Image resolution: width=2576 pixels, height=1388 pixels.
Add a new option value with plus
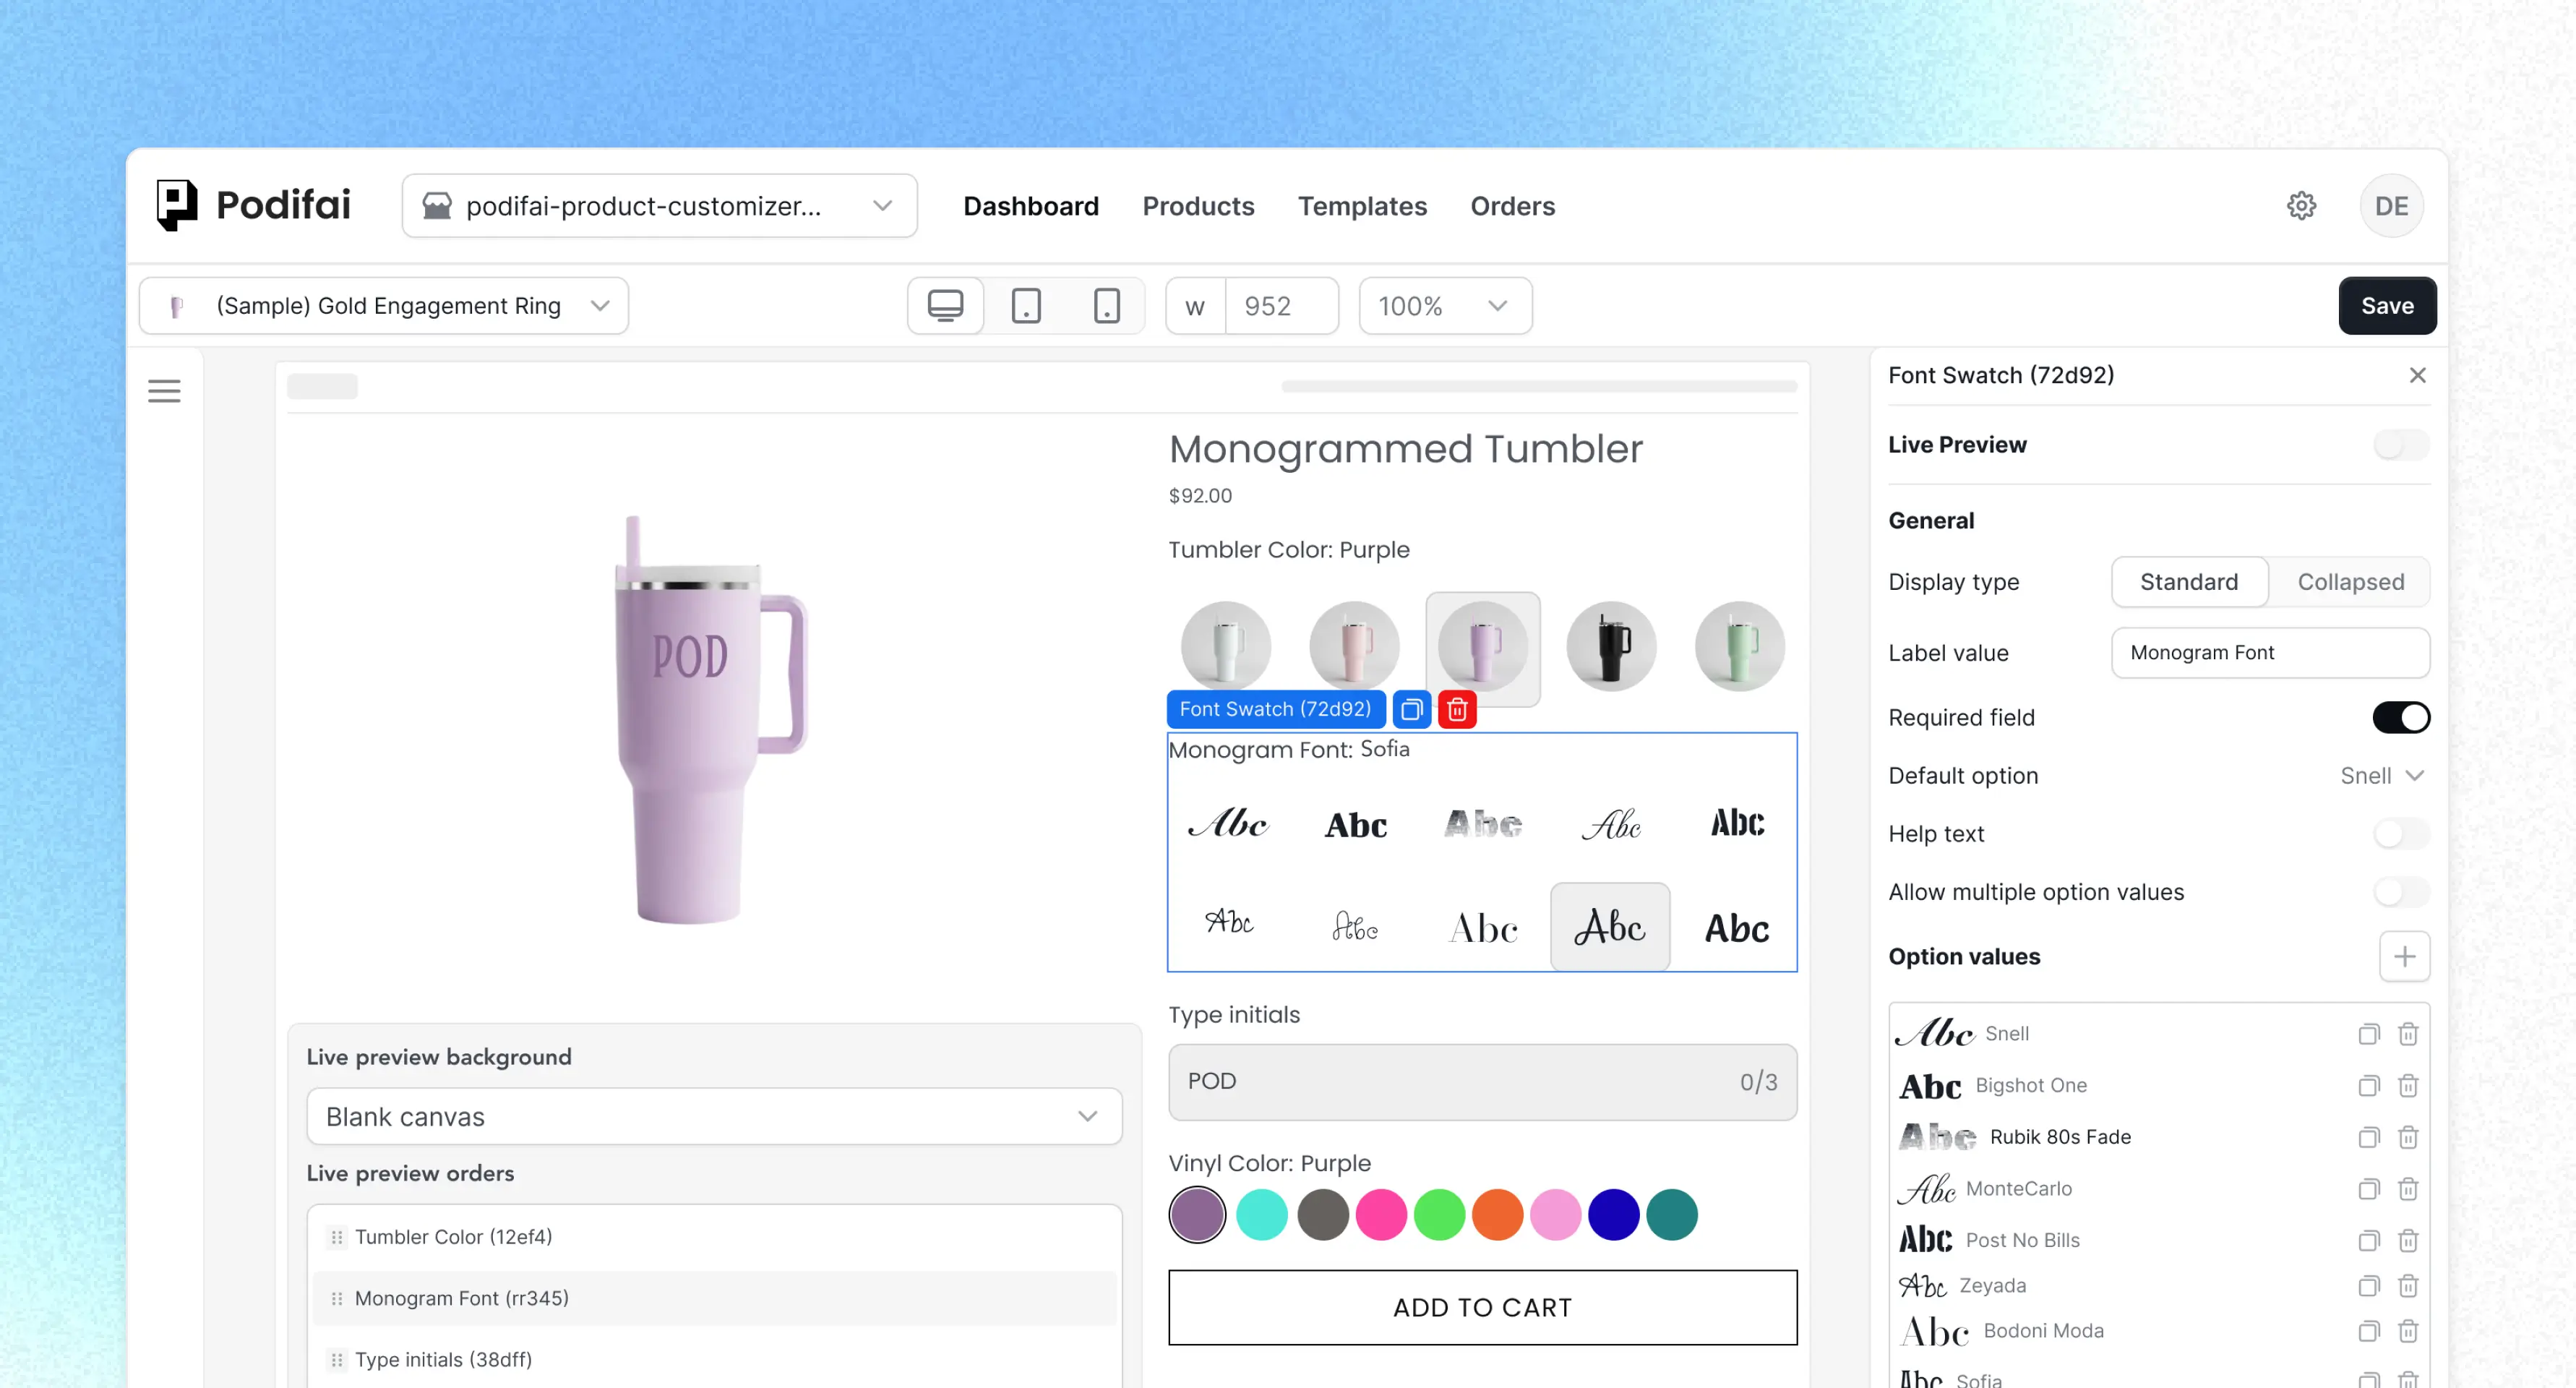2404,957
